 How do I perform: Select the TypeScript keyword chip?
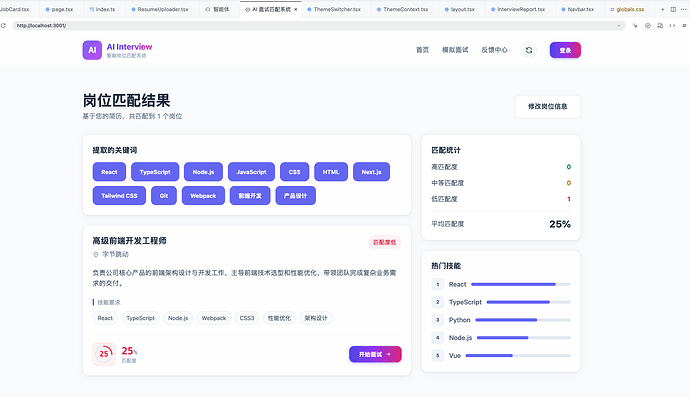point(155,172)
